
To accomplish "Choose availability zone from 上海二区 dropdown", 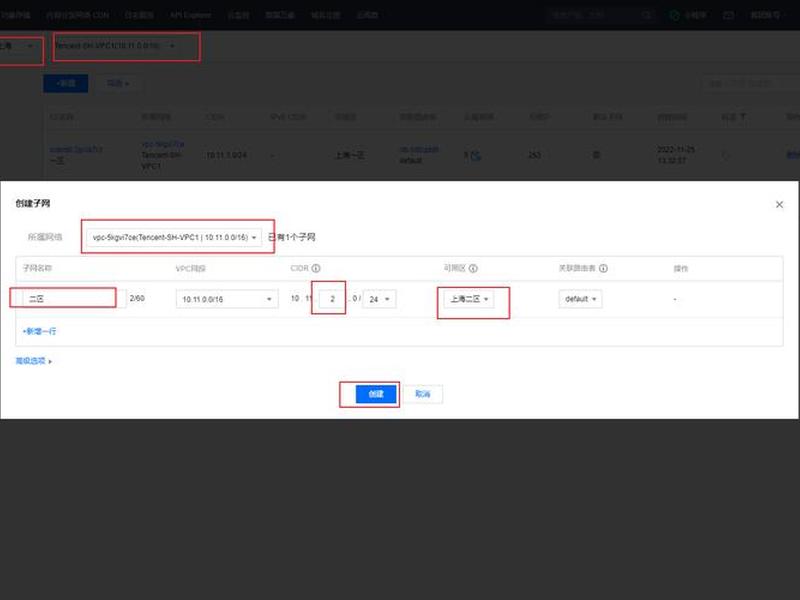I will 469,299.
